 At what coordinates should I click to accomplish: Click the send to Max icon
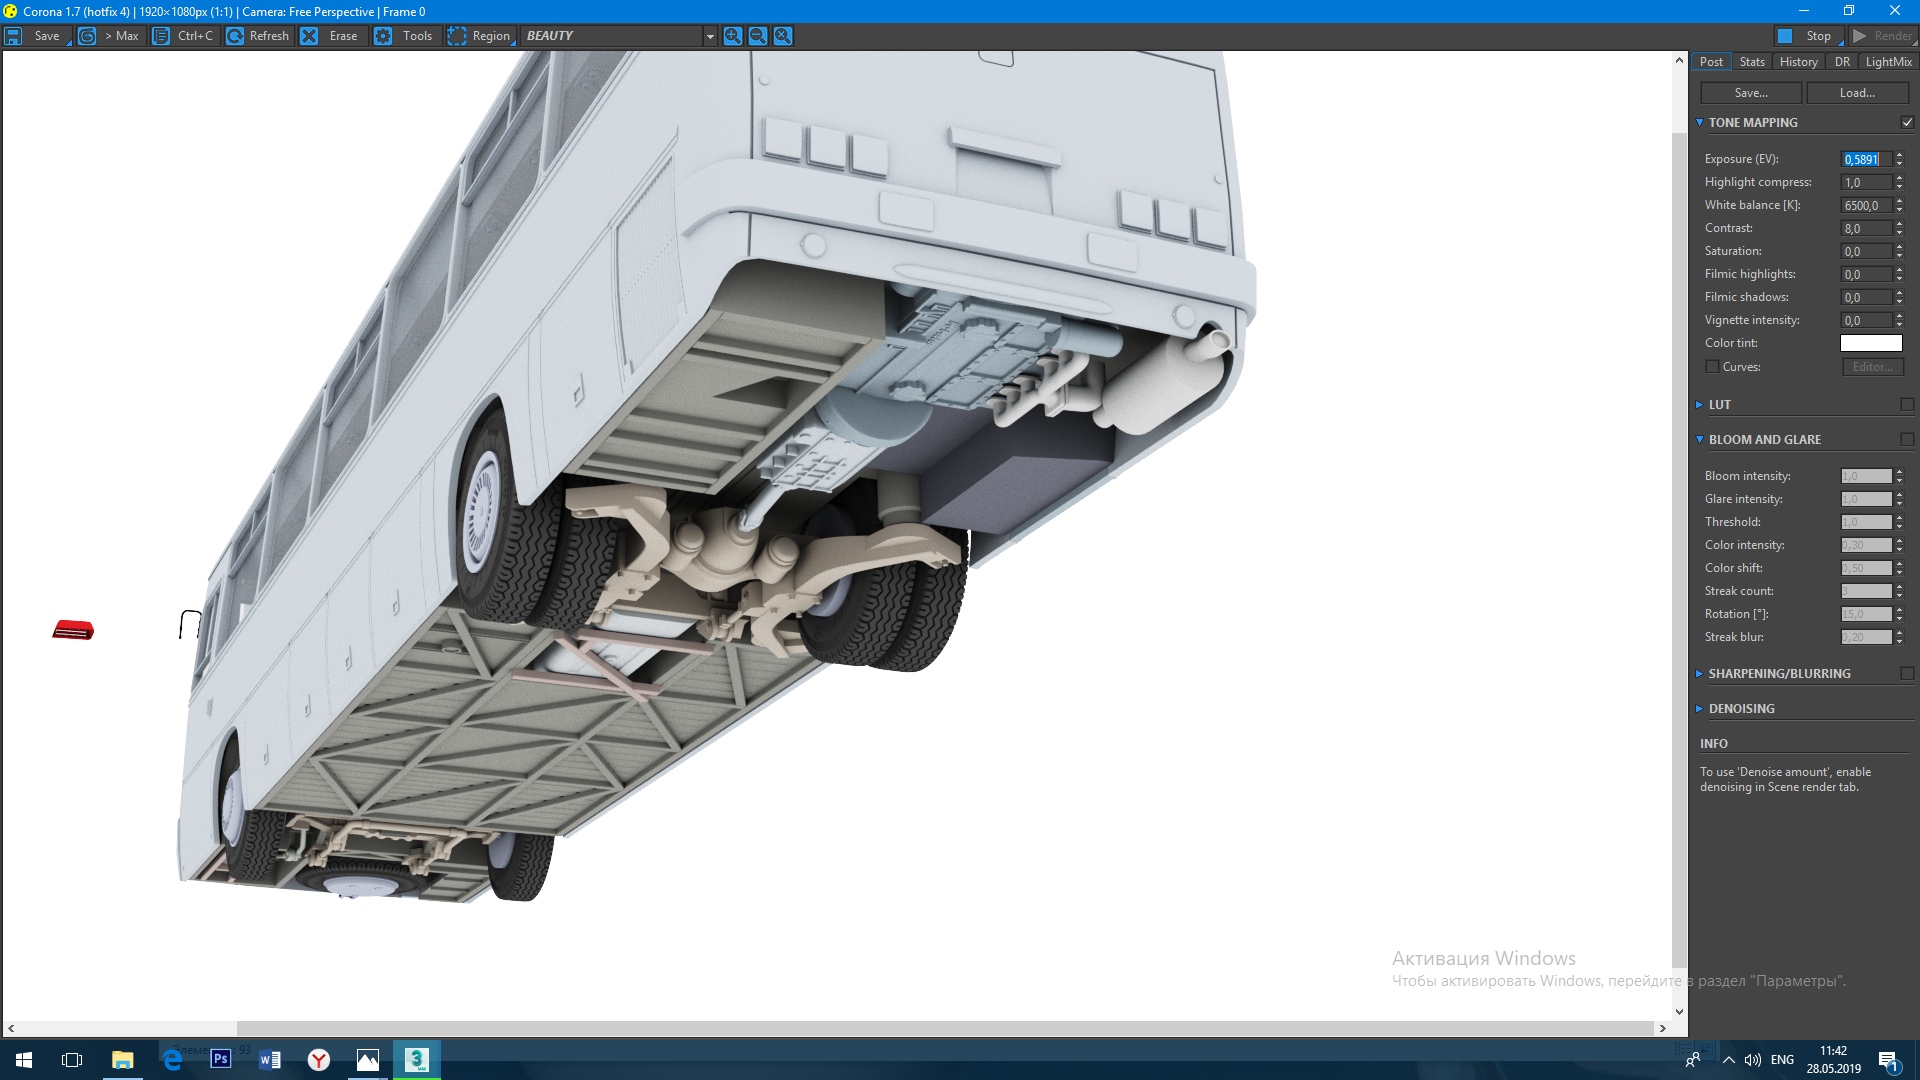pos(87,36)
